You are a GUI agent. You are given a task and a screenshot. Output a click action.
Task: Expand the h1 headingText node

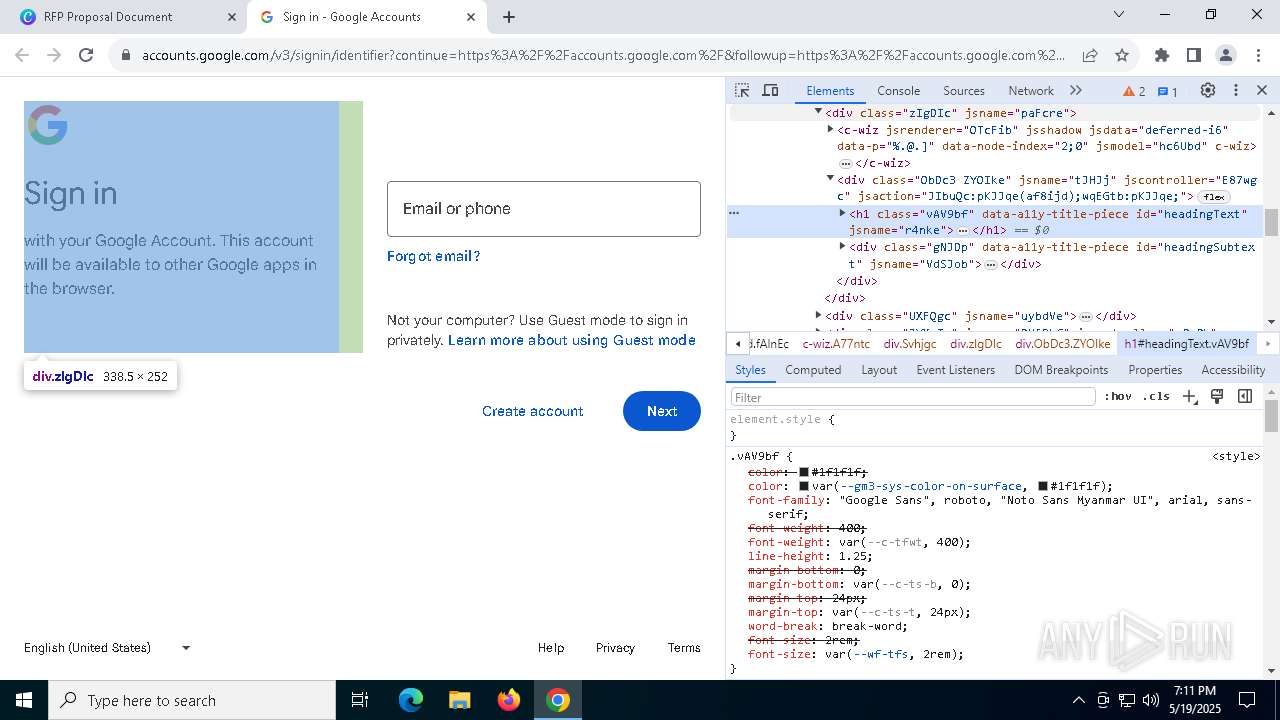(842, 213)
